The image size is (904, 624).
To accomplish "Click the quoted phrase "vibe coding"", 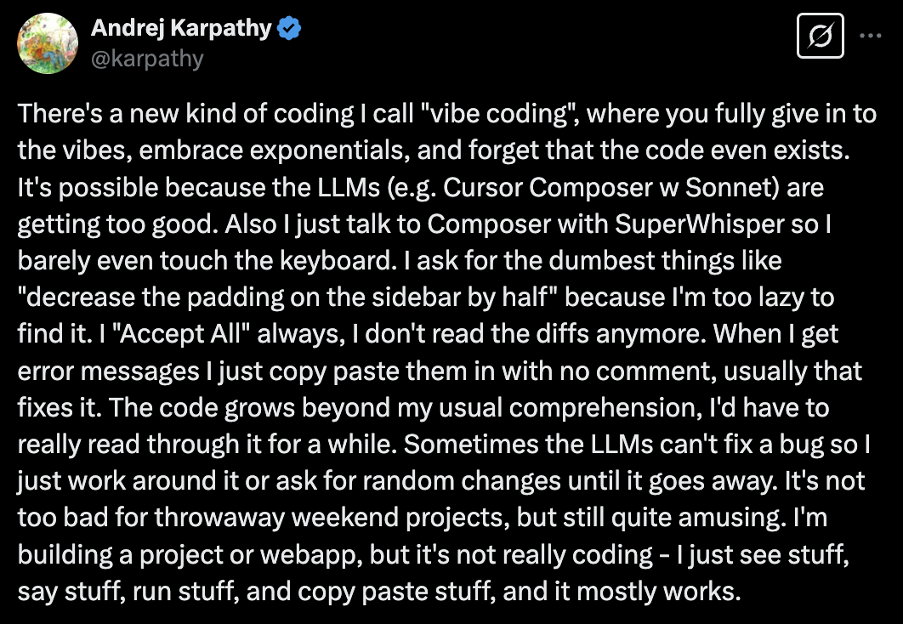I will [498, 114].
